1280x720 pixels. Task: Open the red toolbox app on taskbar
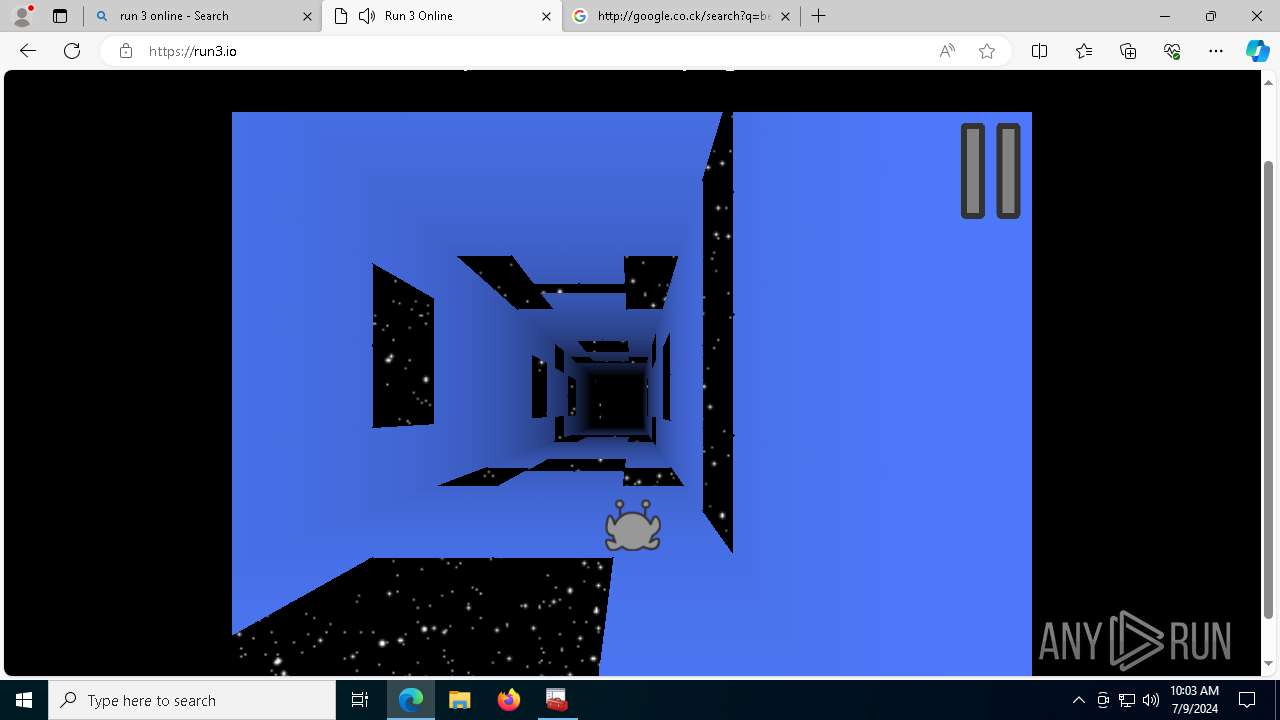pos(557,700)
